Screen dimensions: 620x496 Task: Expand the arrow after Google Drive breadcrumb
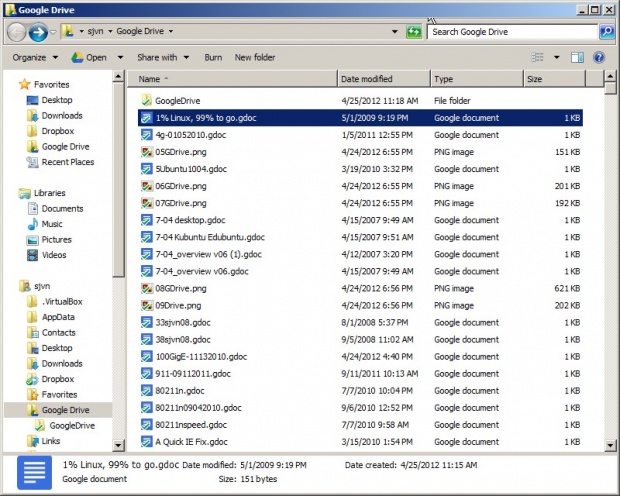[x=171, y=31]
